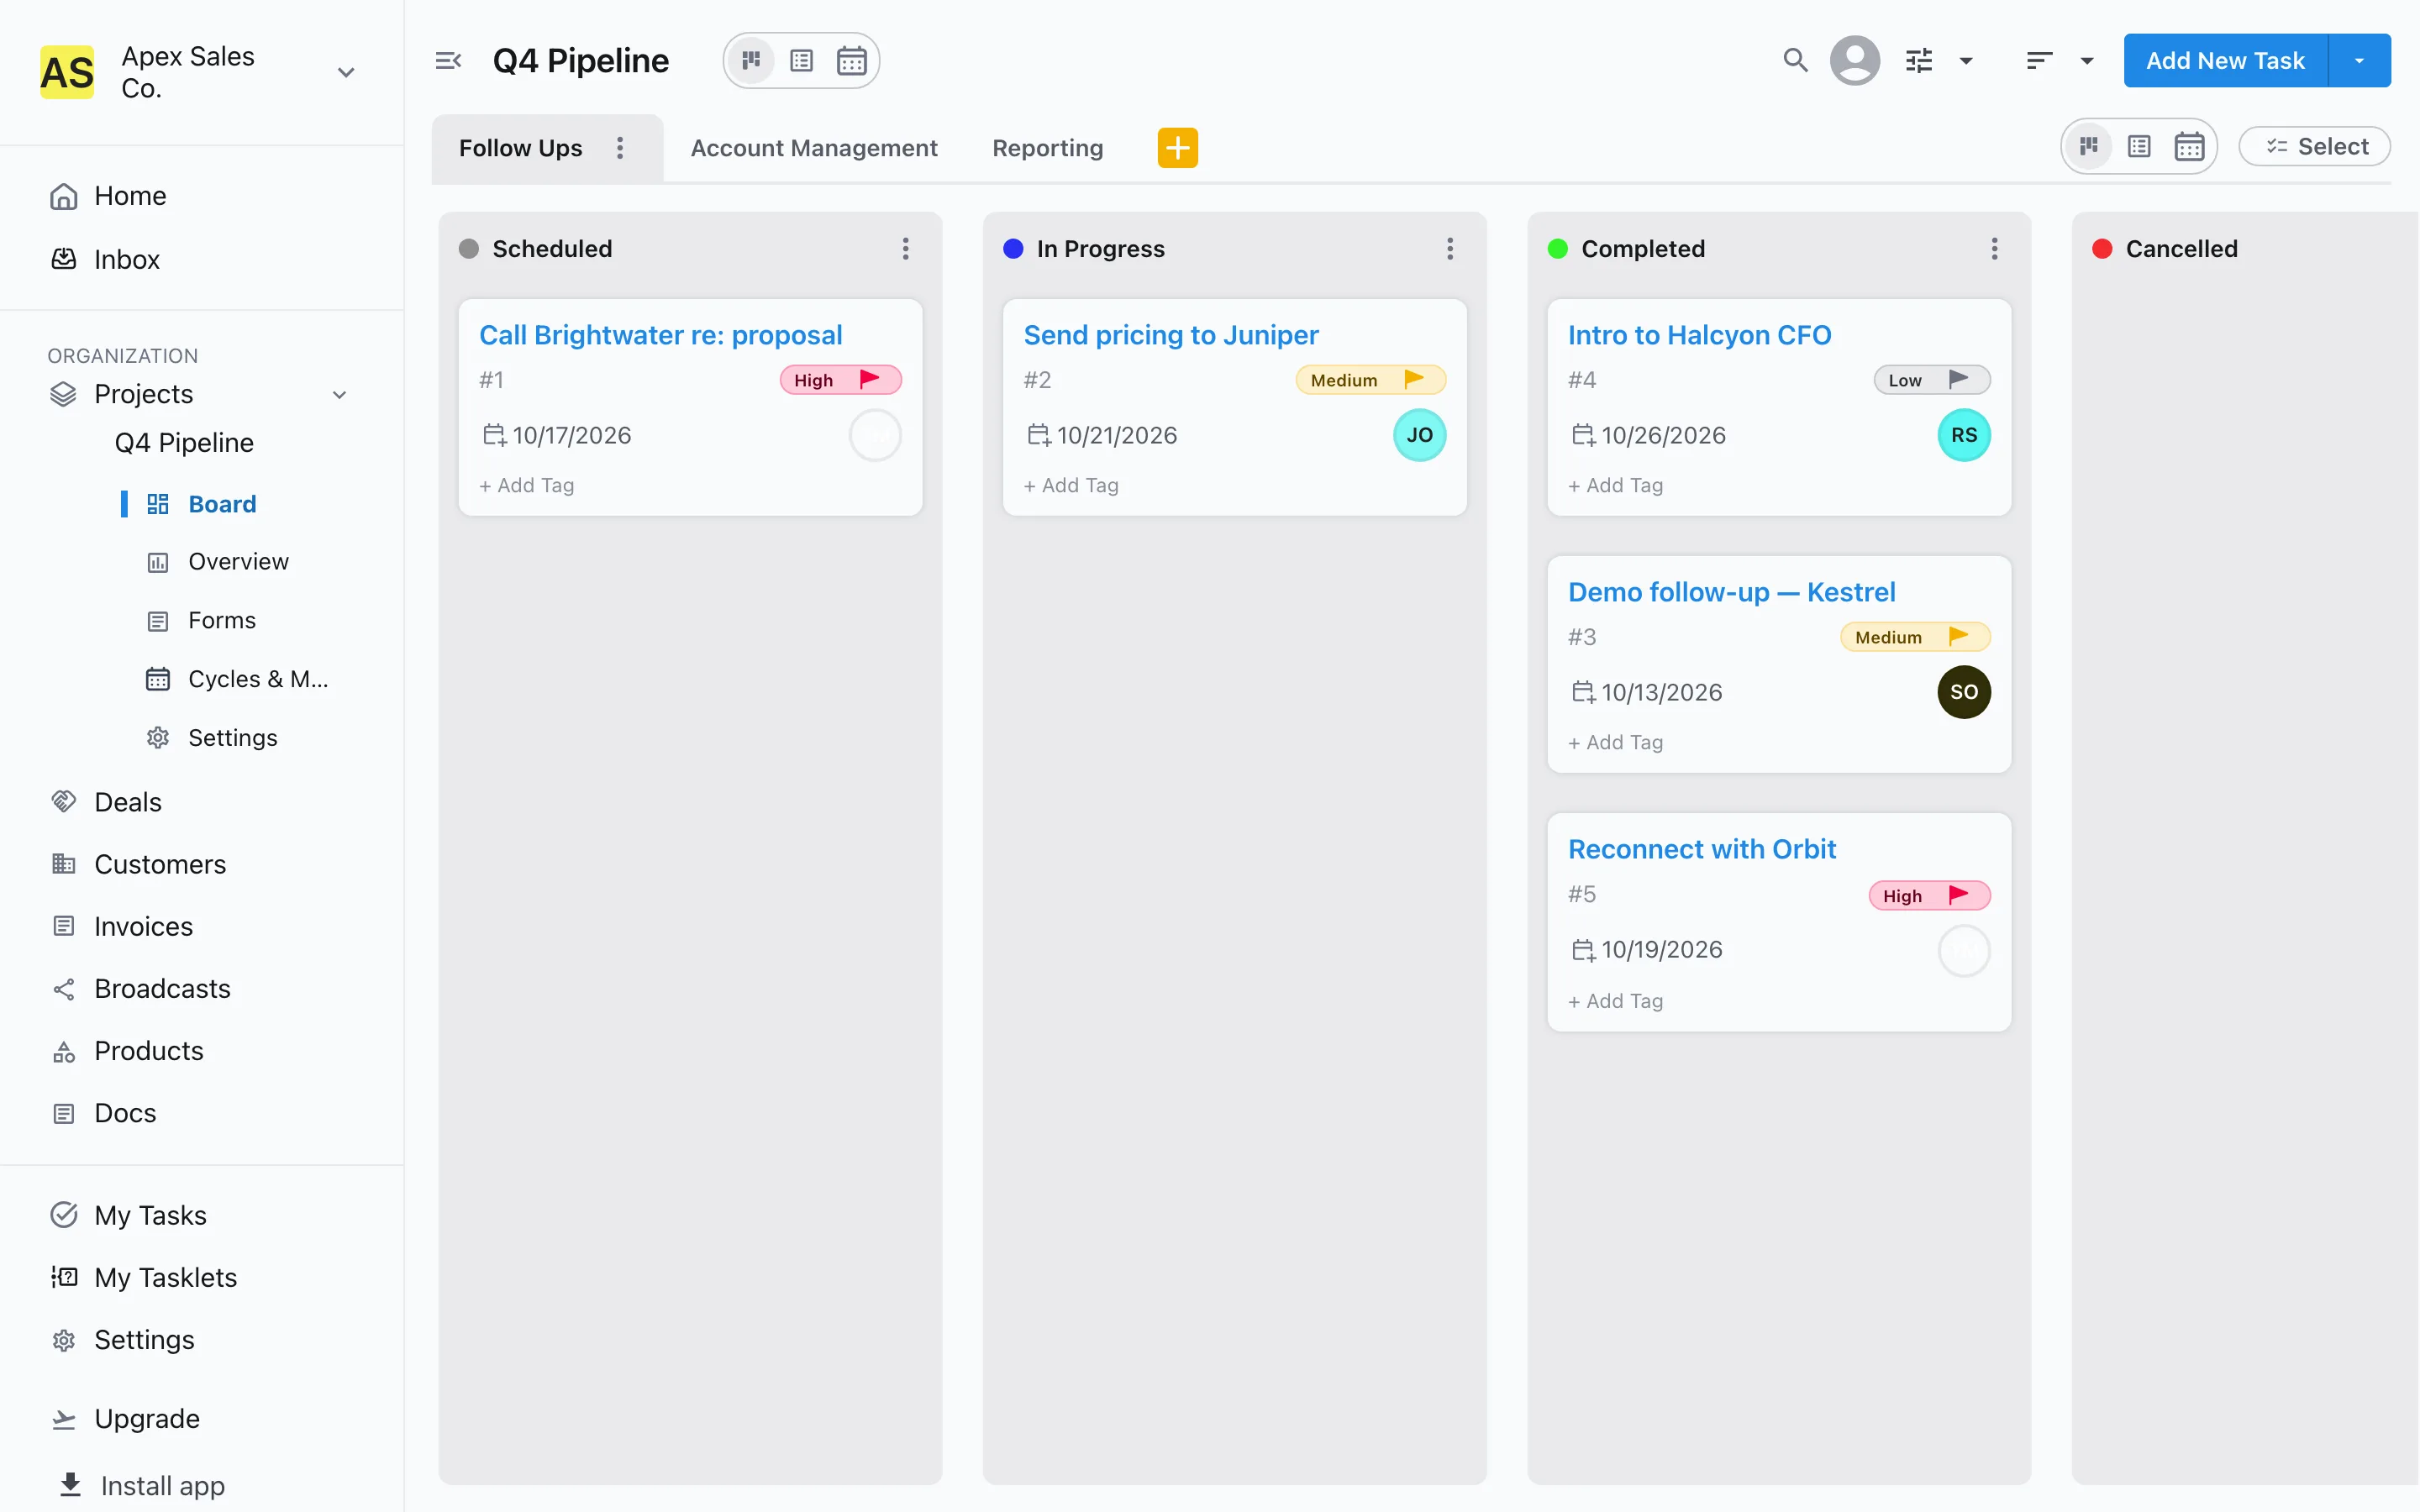Image resolution: width=2420 pixels, height=1512 pixels.
Task: Click date icon on Reconnect with Orbit
Action: [1583, 950]
